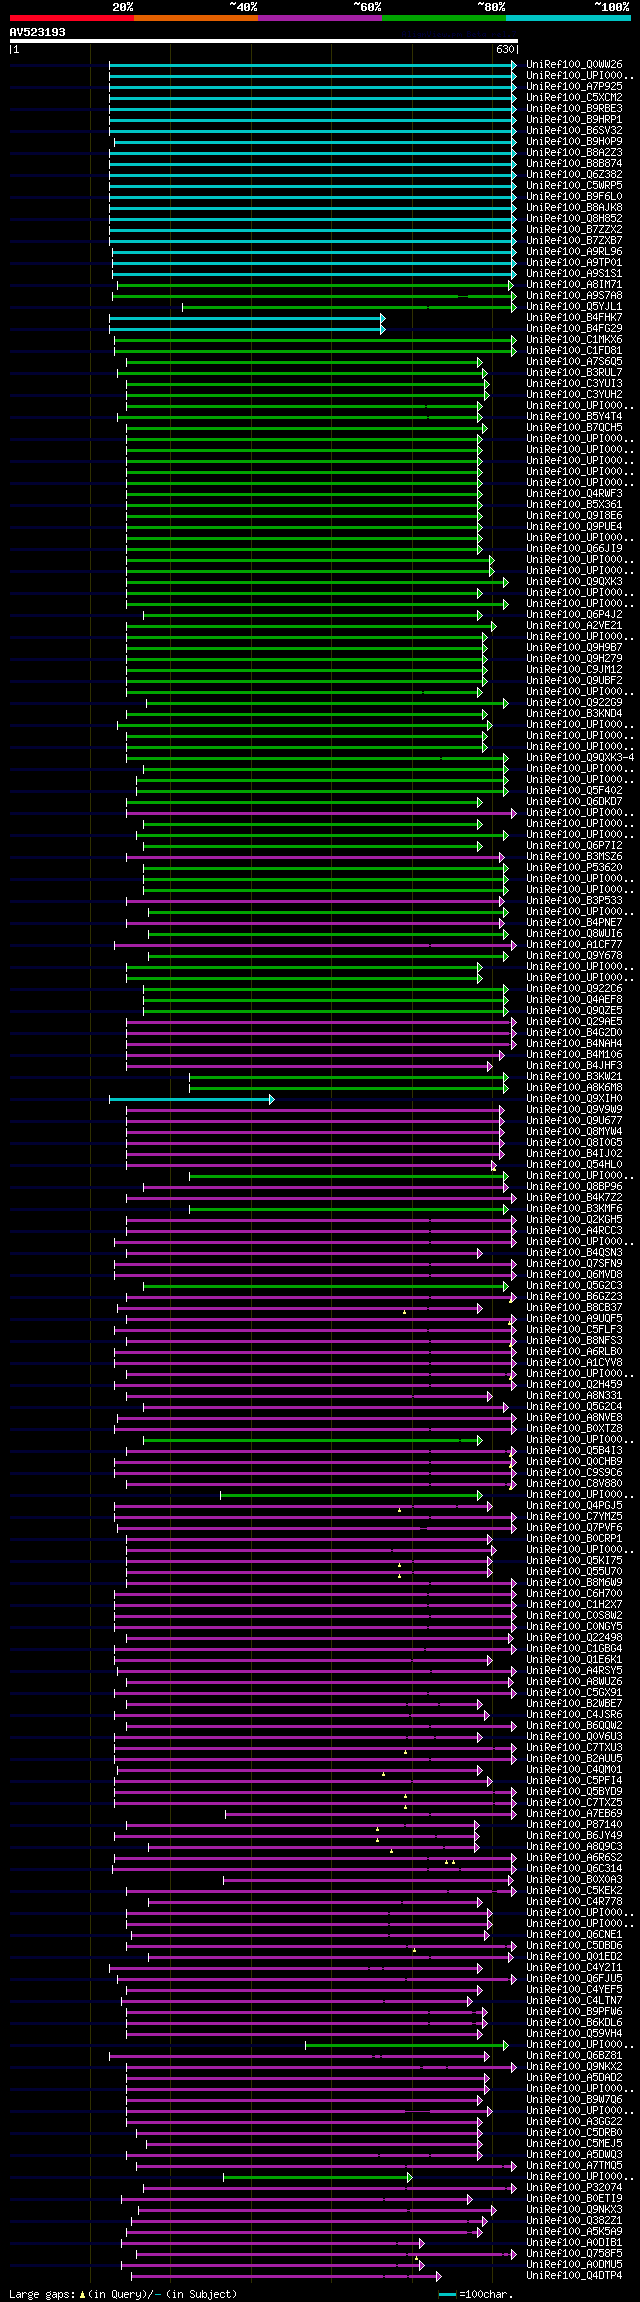Click the purple alignment bar for UniRef100_A6R6S2

(315, 1858)
